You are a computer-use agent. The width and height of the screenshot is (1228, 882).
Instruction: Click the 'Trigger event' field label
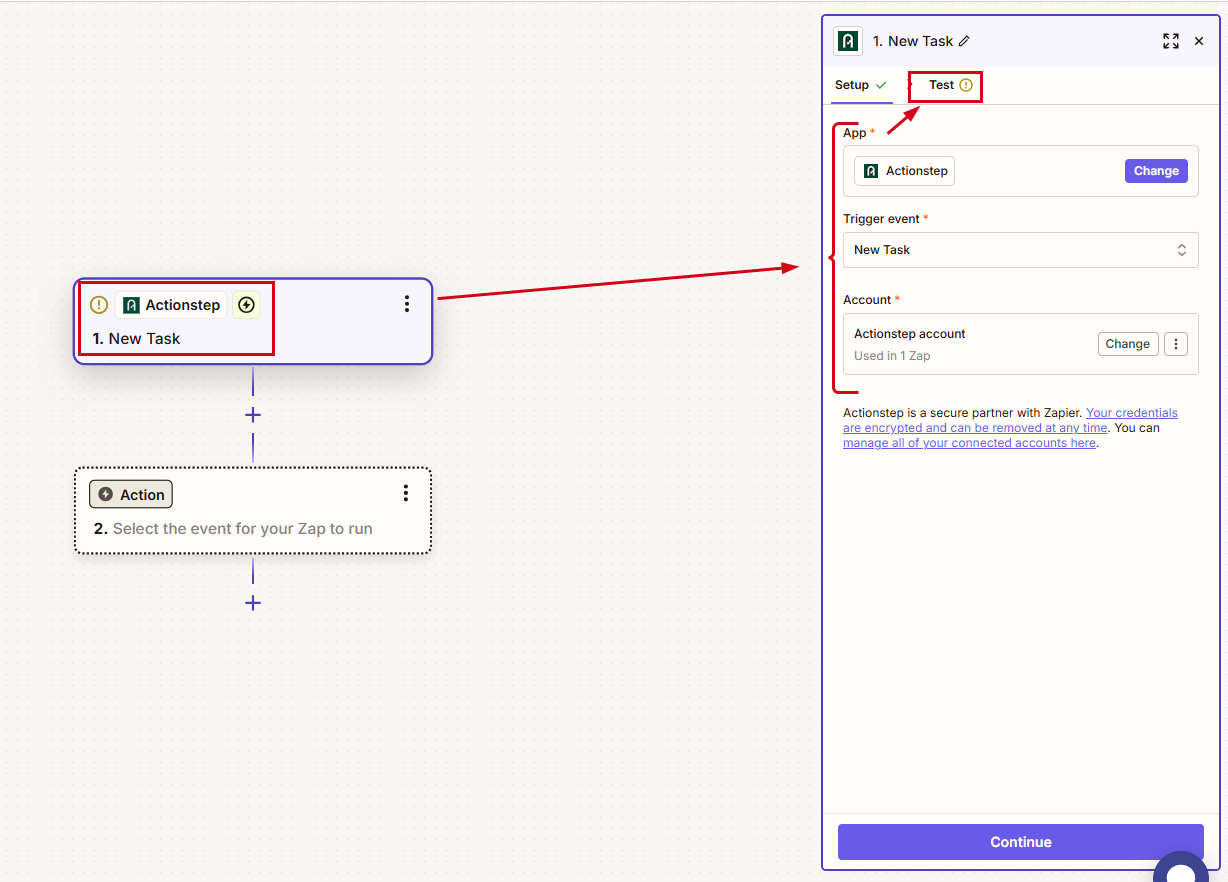pos(880,219)
